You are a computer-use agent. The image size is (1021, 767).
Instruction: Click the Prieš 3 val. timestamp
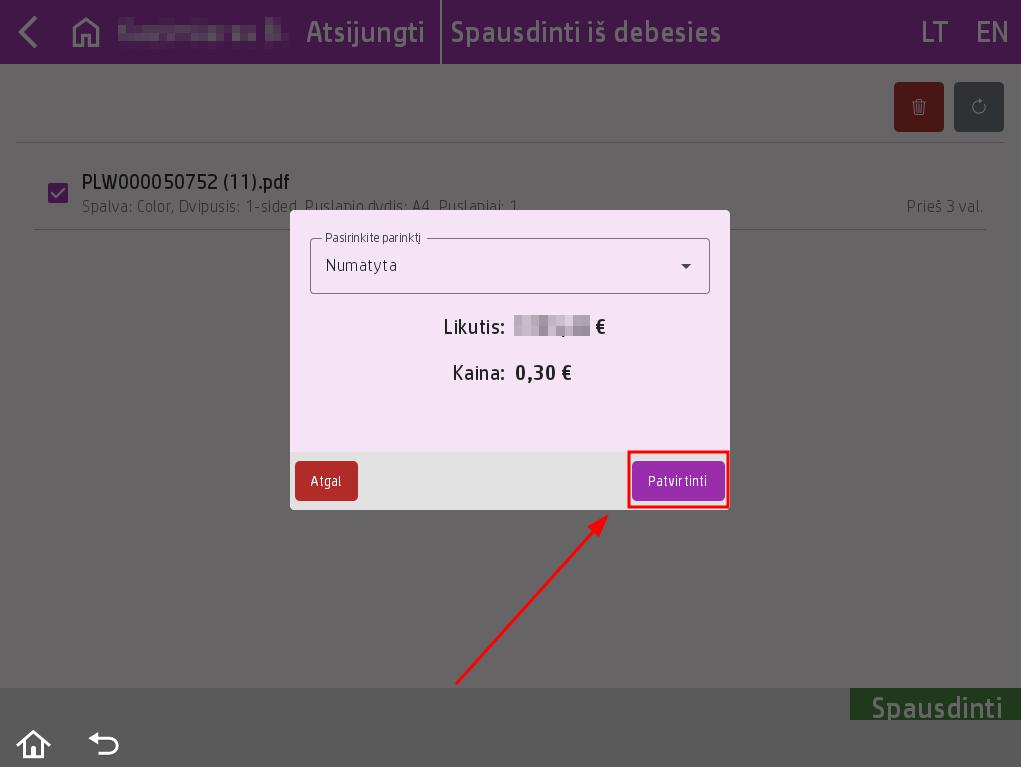pos(944,207)
